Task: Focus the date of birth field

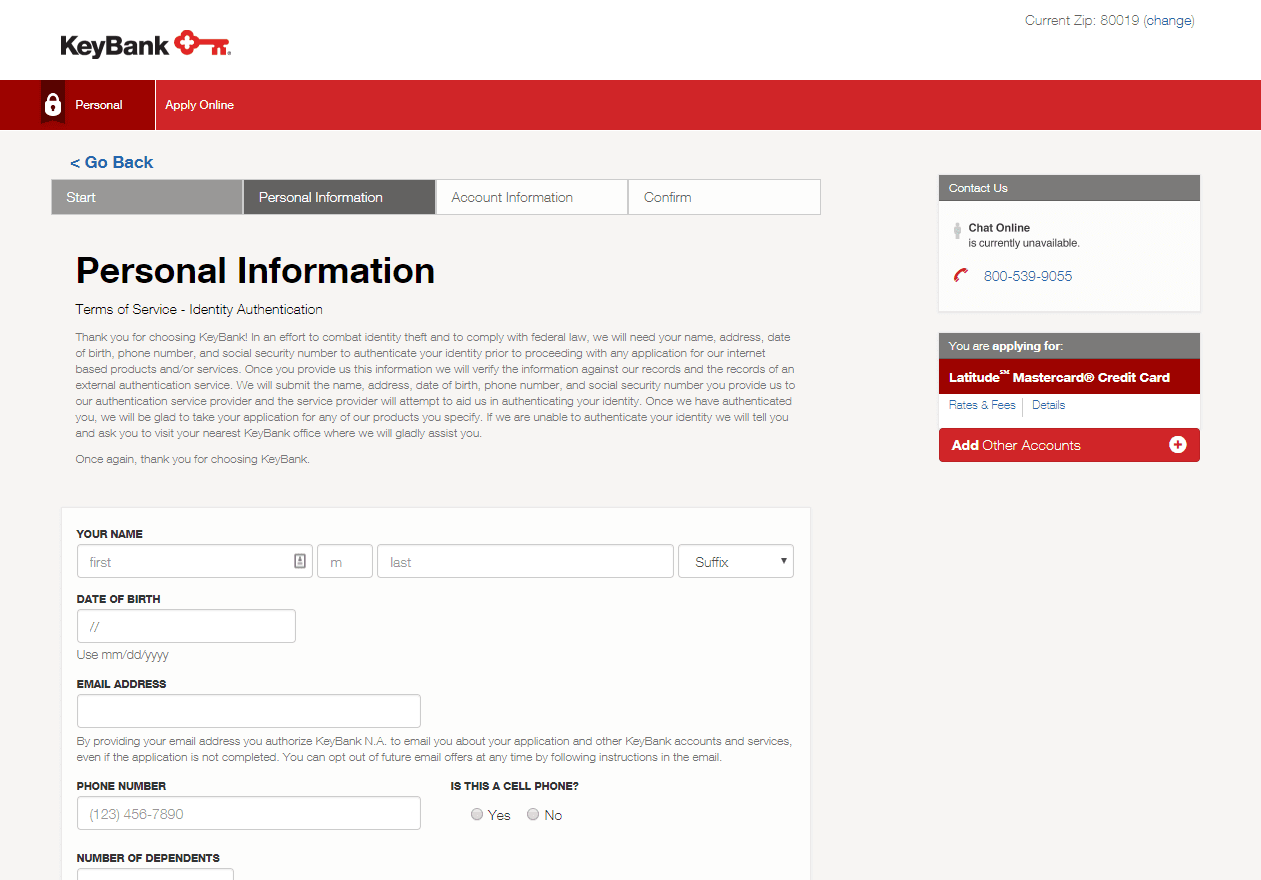Action: (x=186, y=626)
